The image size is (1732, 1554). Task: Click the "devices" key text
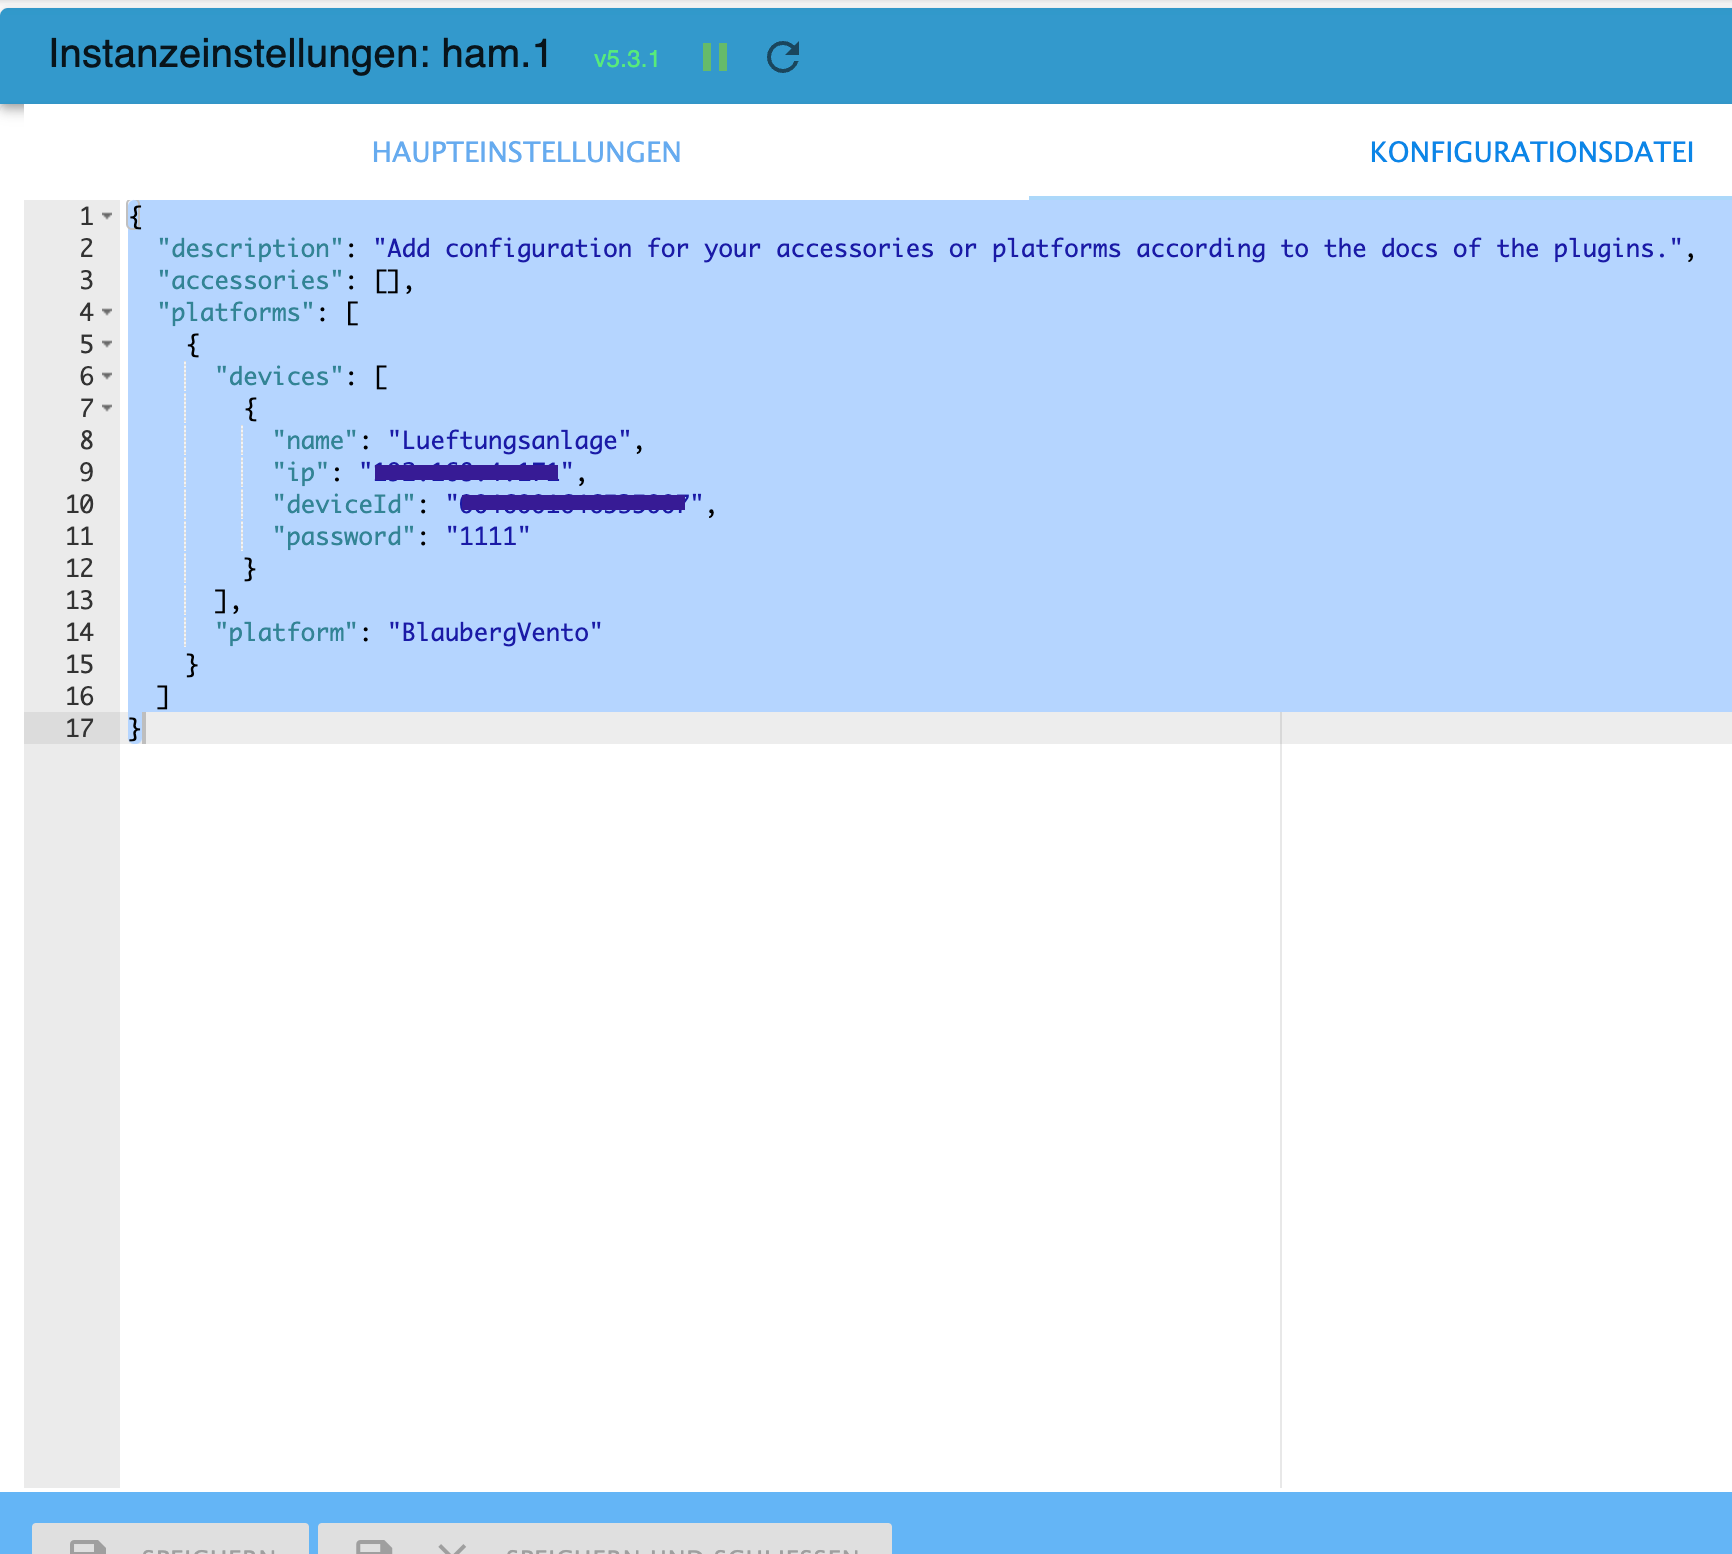pyautogui.click(x=279, y=376)
